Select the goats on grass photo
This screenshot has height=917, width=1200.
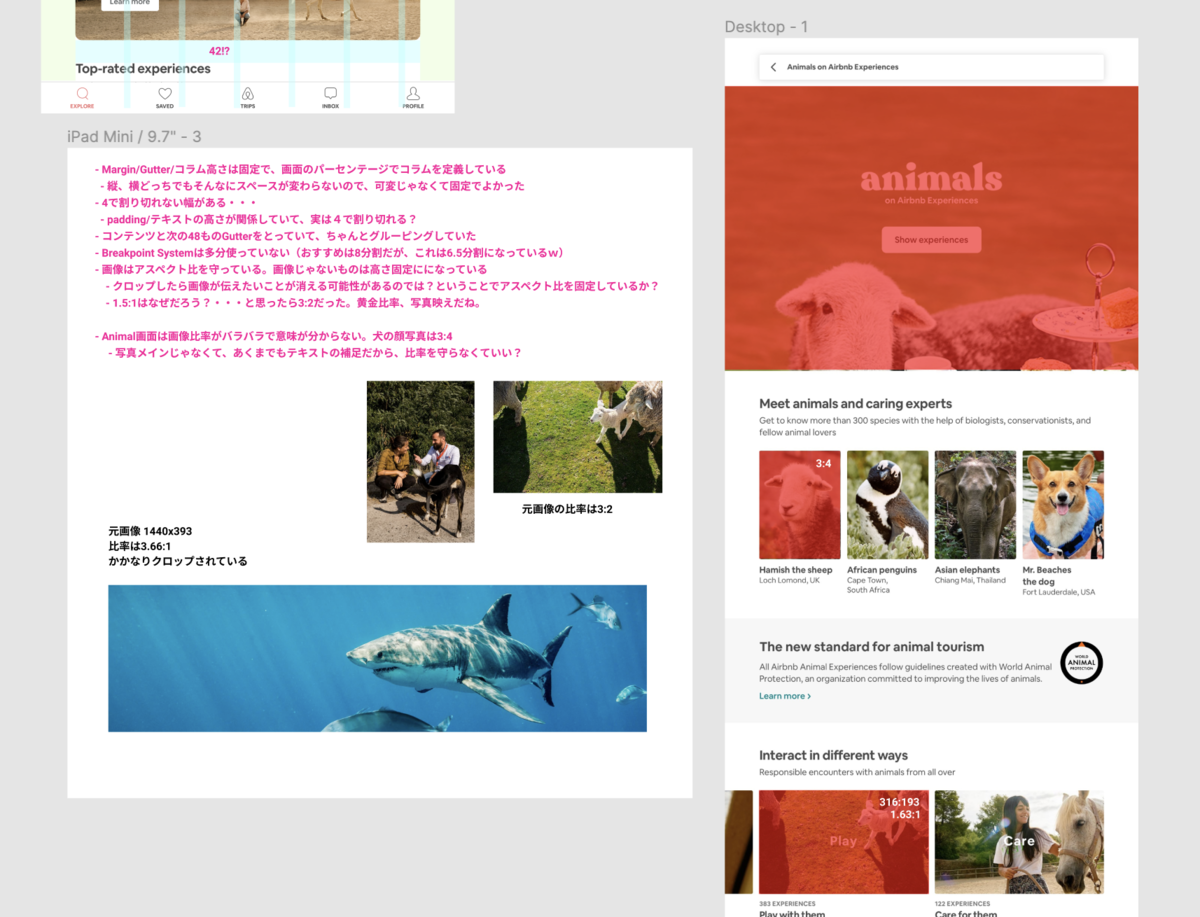[578, 437]
